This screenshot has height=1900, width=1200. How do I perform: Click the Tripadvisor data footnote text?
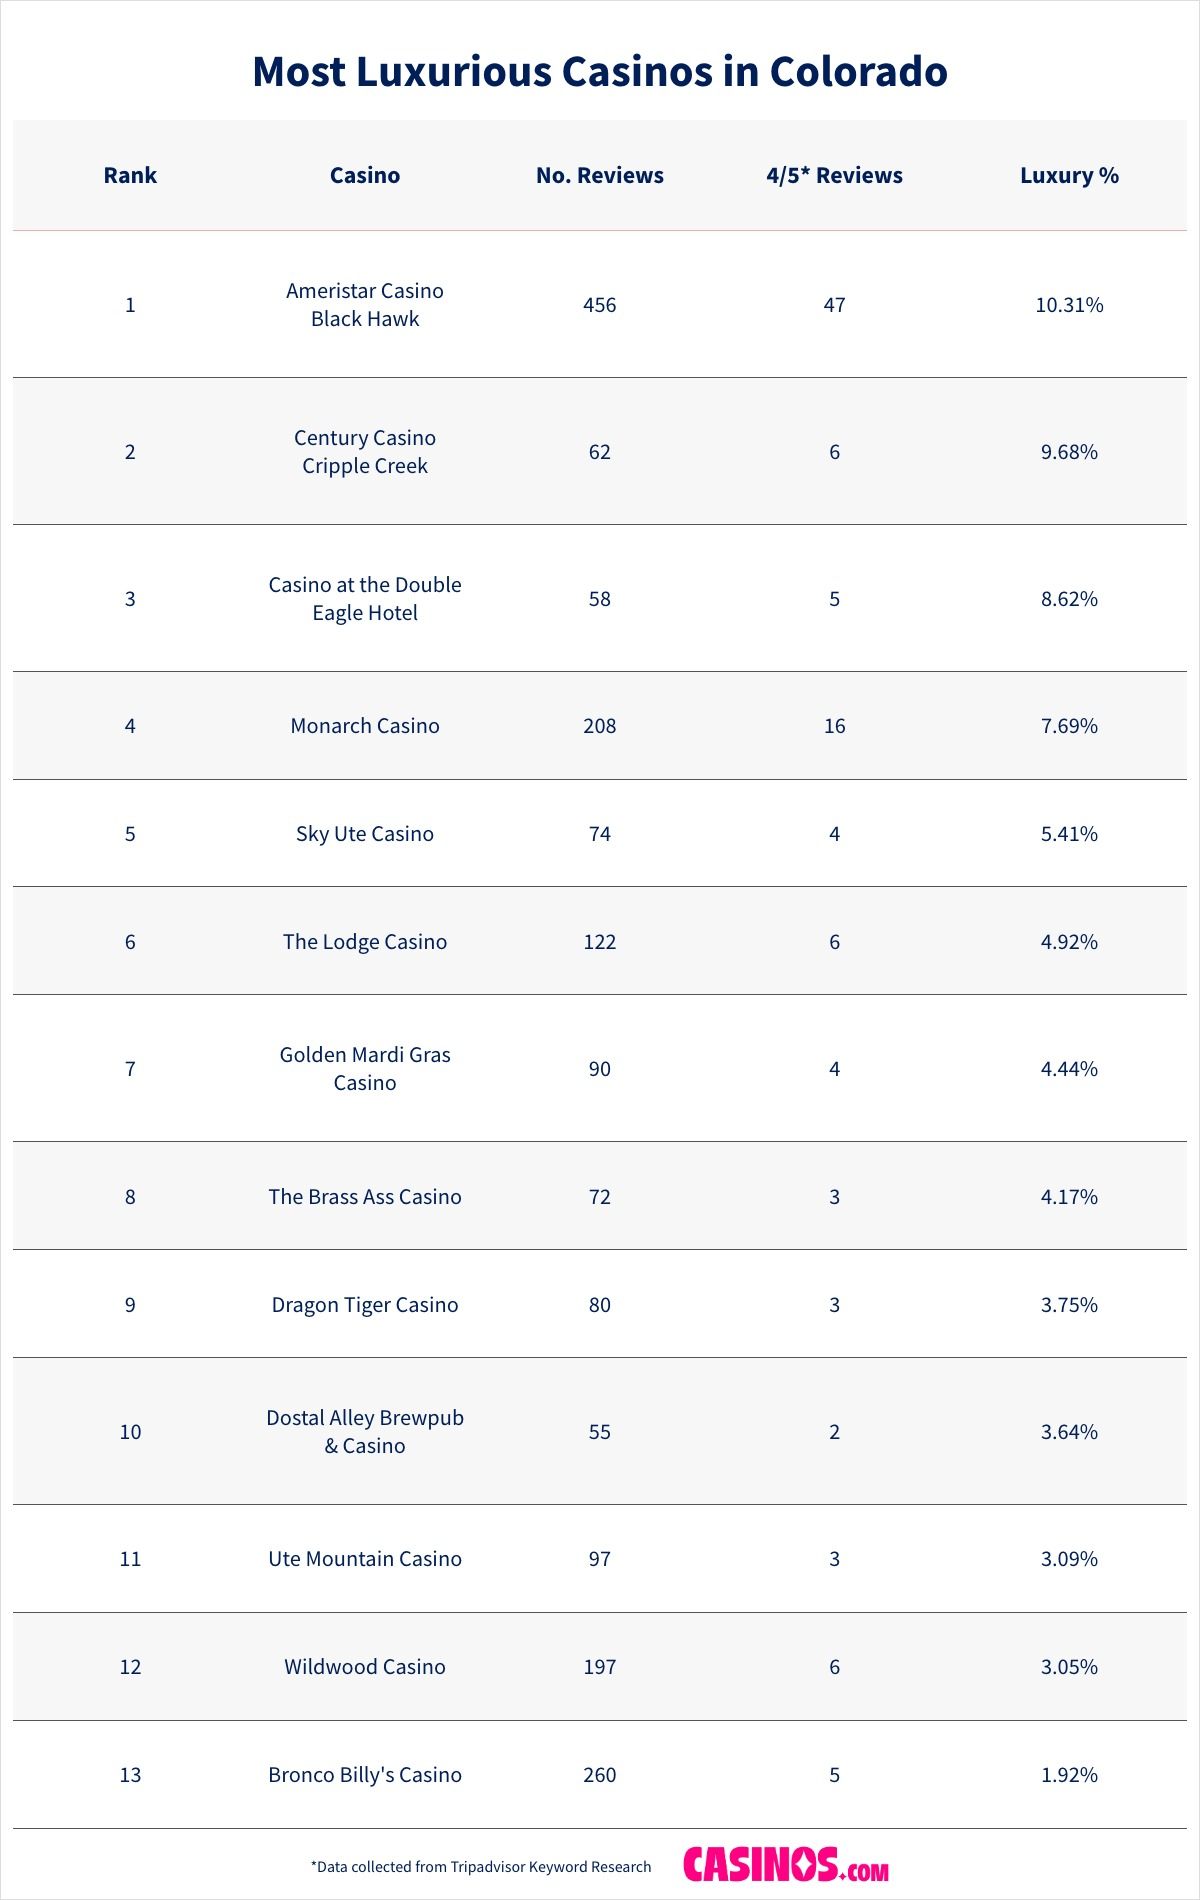[x=481, y=1866]
